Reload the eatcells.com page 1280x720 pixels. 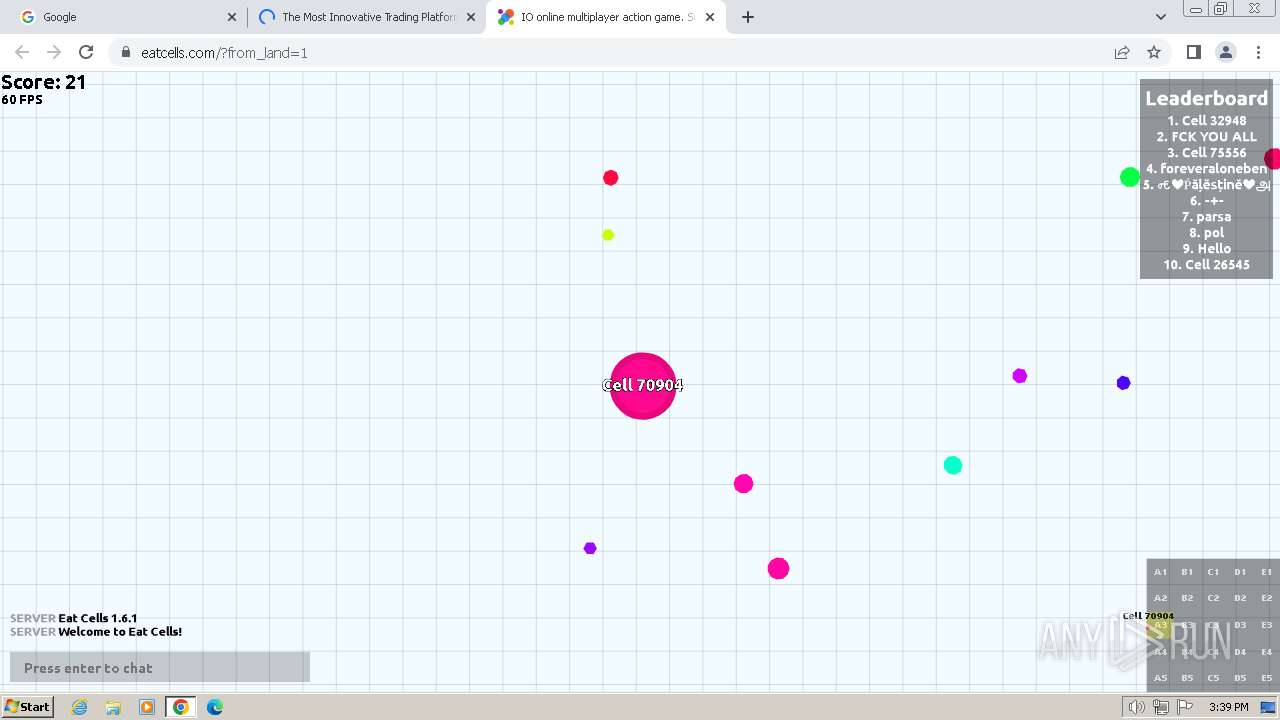(86, 52)
